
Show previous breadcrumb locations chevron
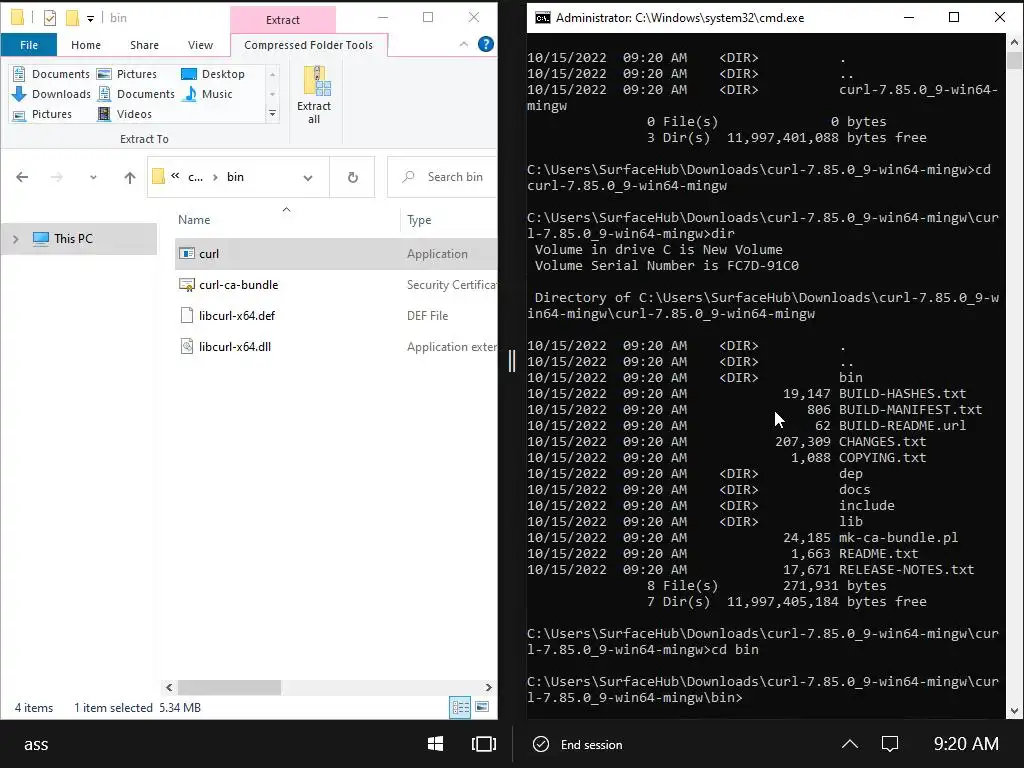coord(175,176)
